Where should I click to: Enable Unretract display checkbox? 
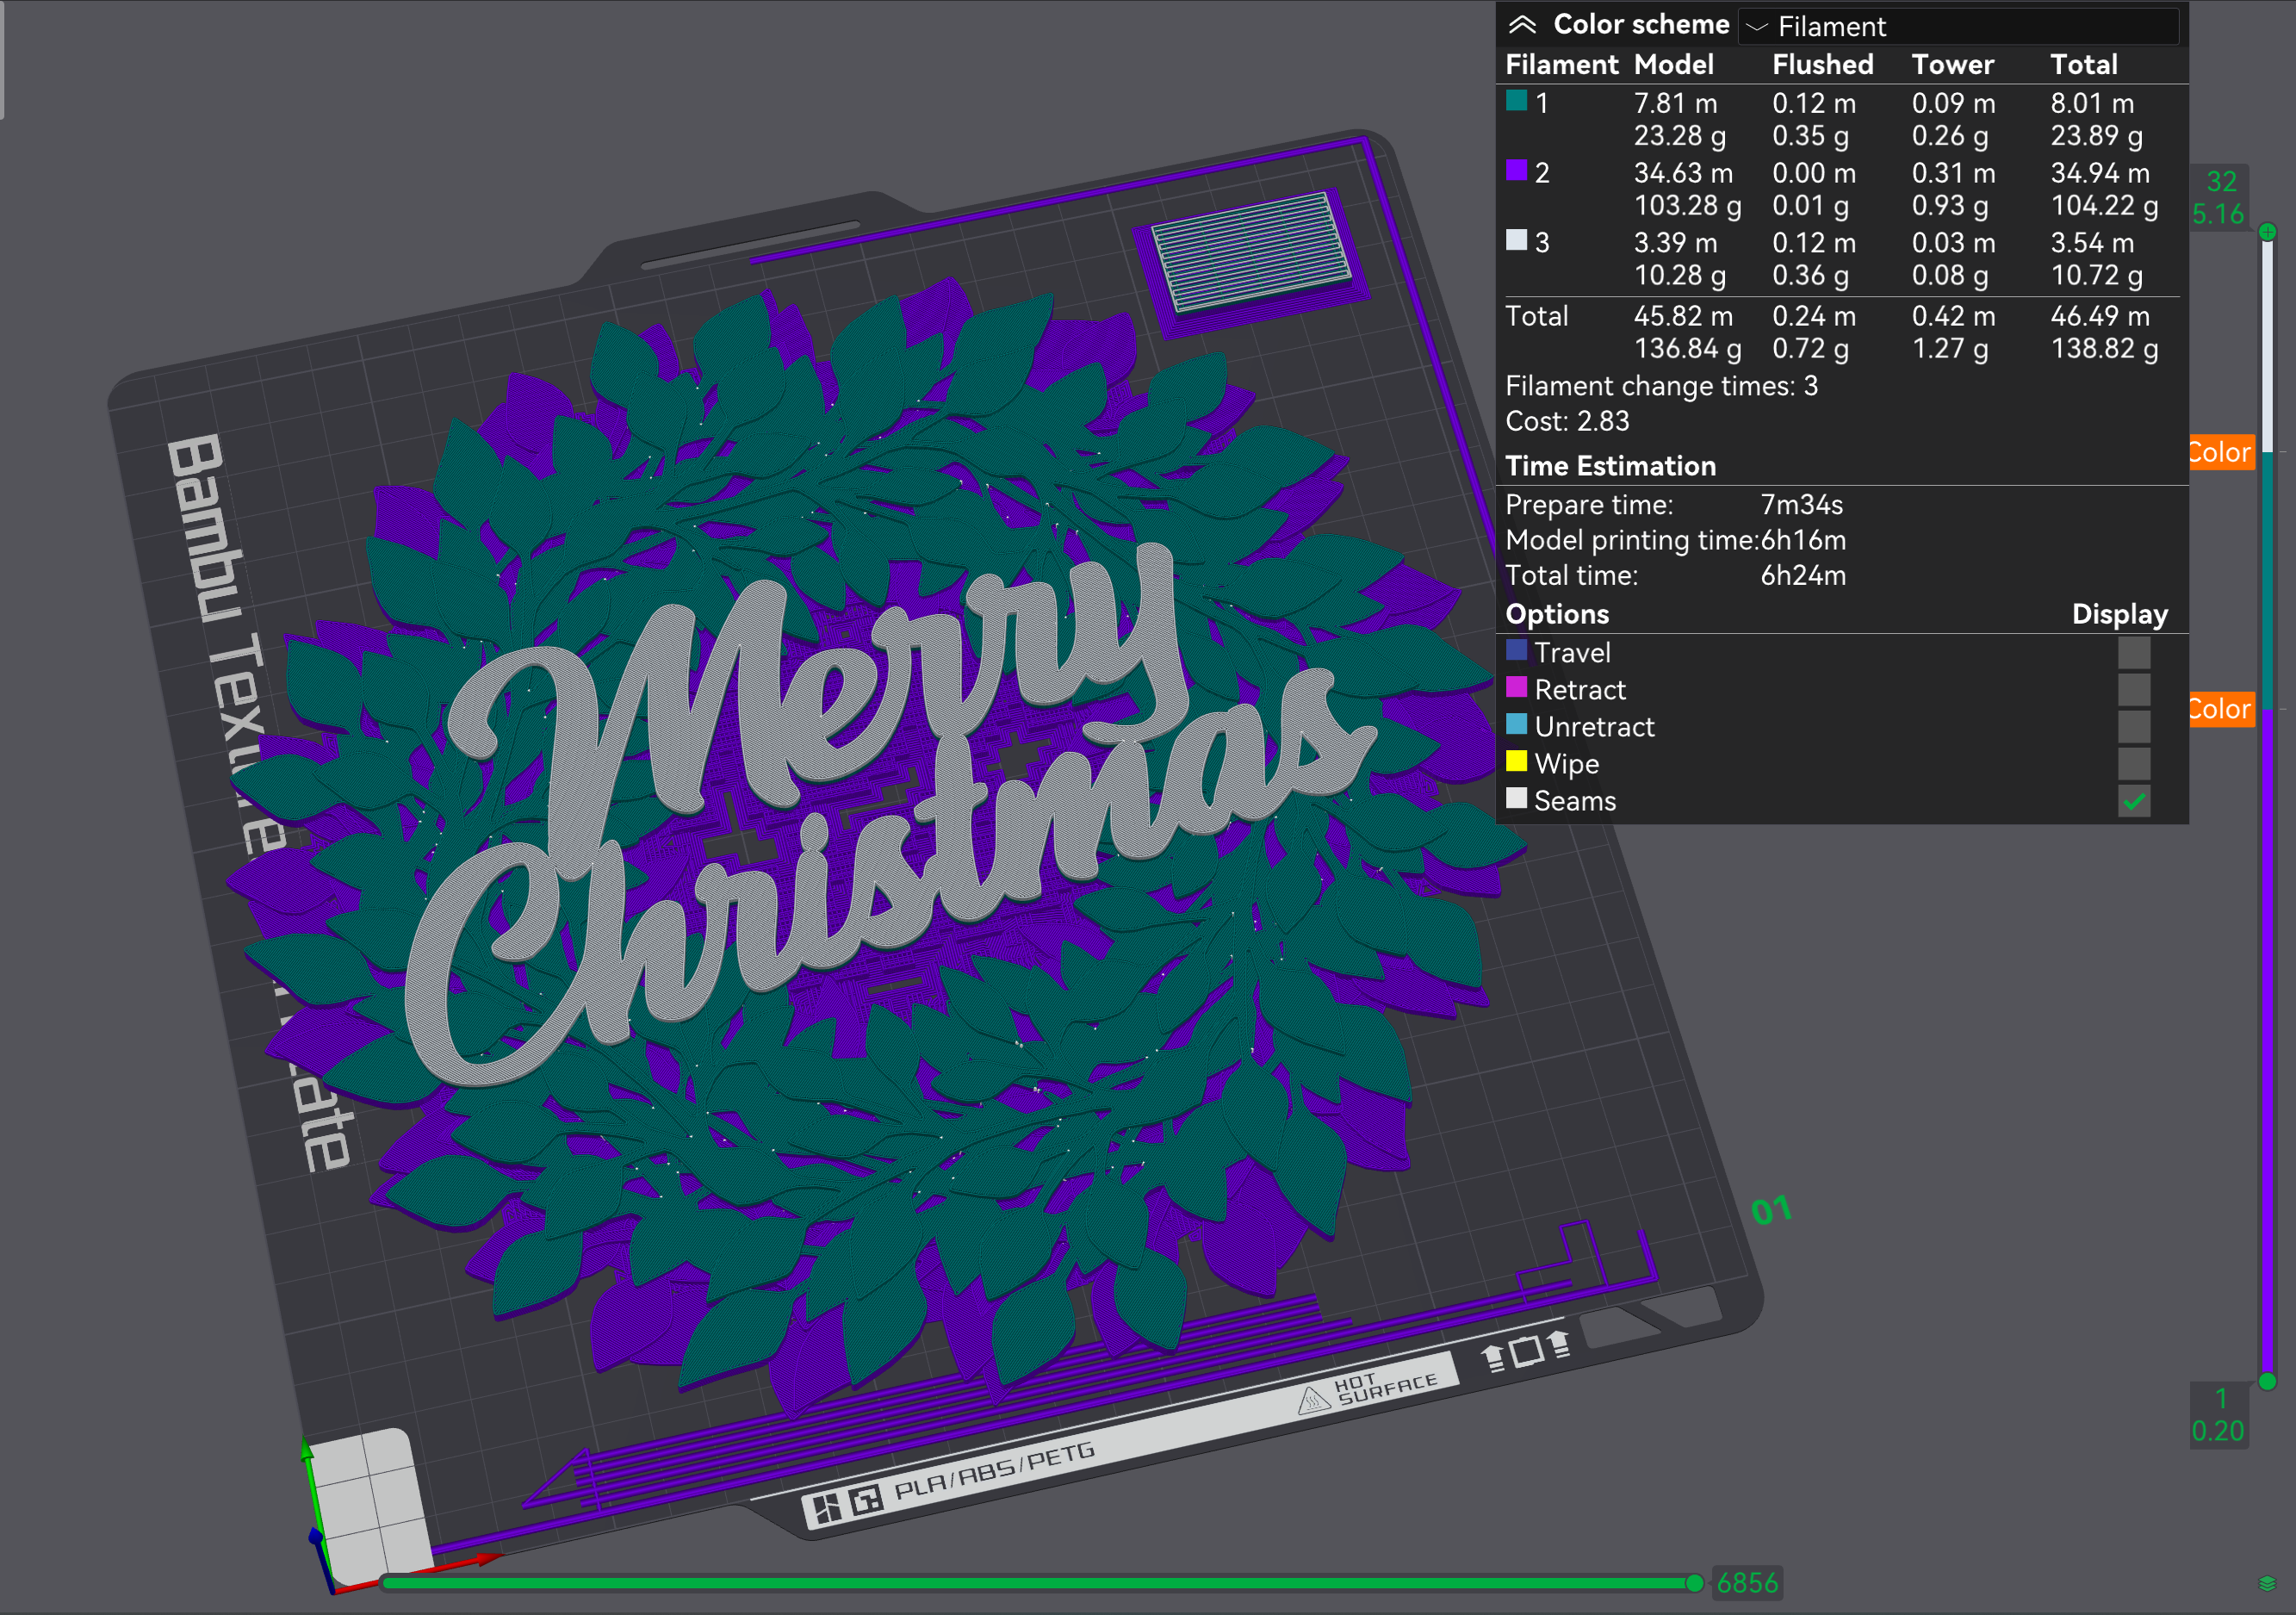tap(2133, 727)
